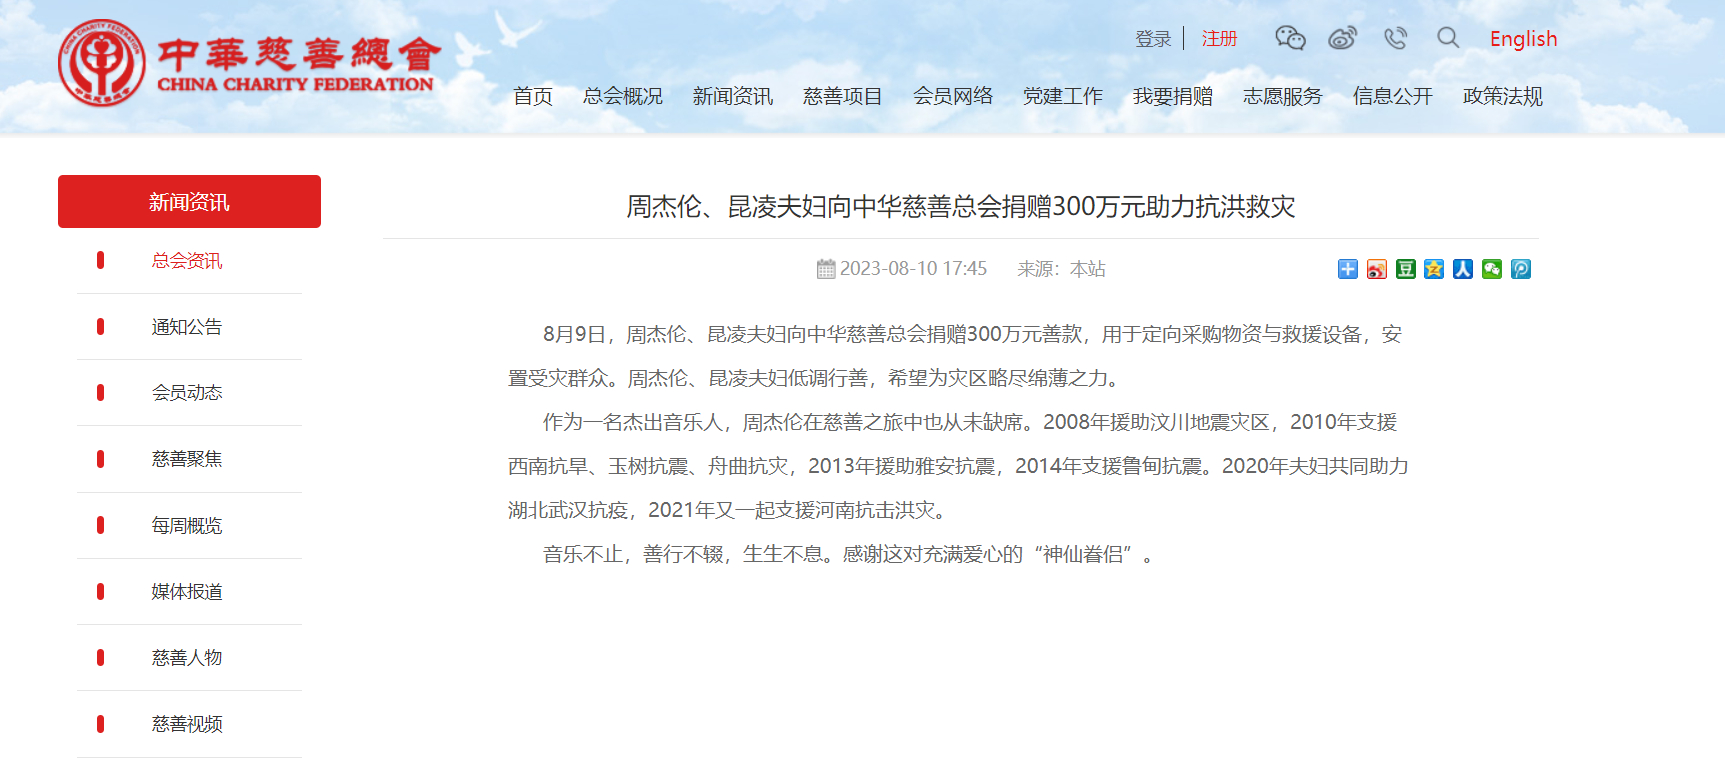Click the article title about 周杰伦 donation

click(961, 207)
